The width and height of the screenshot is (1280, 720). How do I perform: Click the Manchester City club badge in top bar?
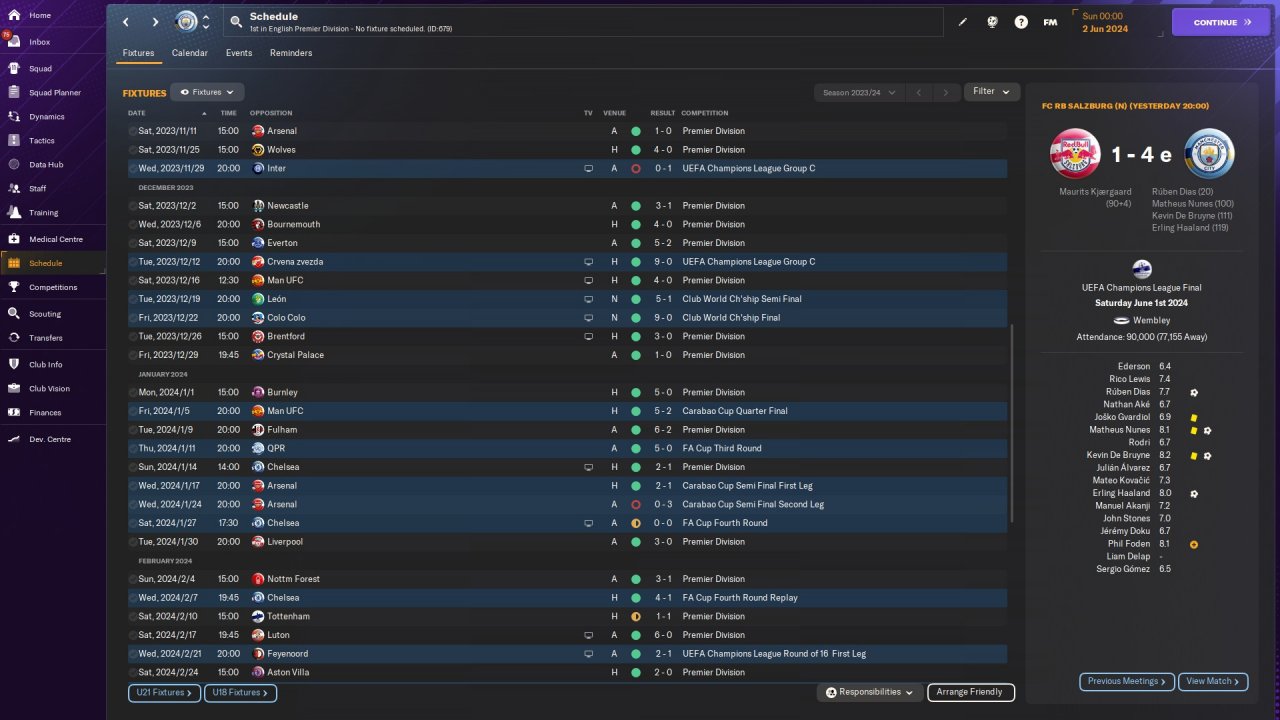(x=186, y=22)
